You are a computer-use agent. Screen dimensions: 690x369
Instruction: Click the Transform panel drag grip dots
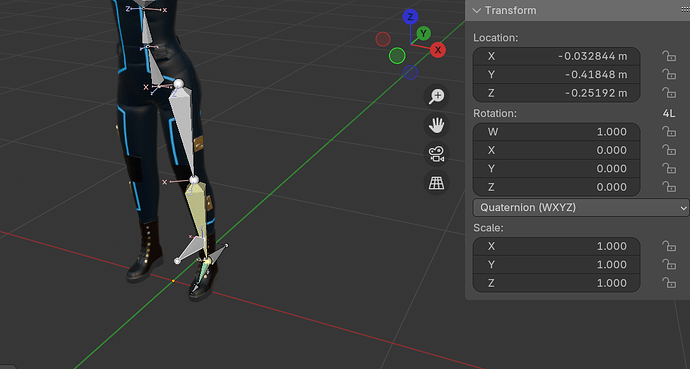(685, 10)
